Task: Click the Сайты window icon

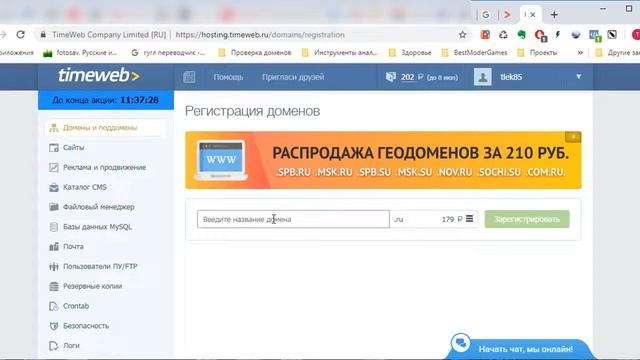Action: (54, 147)
